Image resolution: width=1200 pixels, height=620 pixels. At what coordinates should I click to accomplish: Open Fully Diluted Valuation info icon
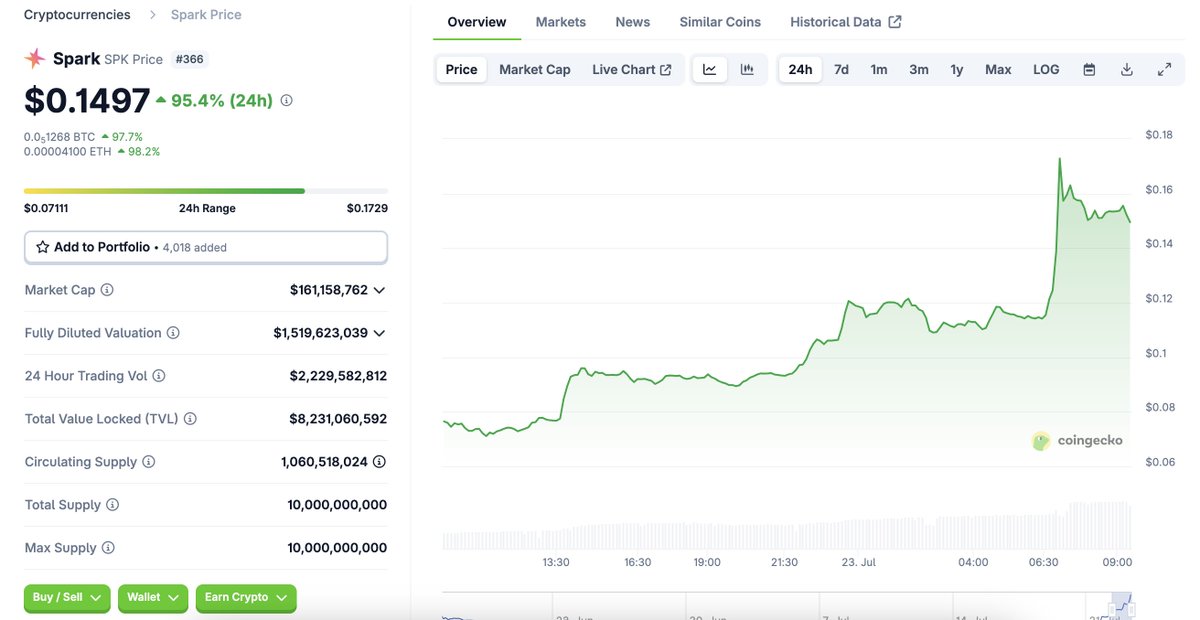(x=173, y=333)
